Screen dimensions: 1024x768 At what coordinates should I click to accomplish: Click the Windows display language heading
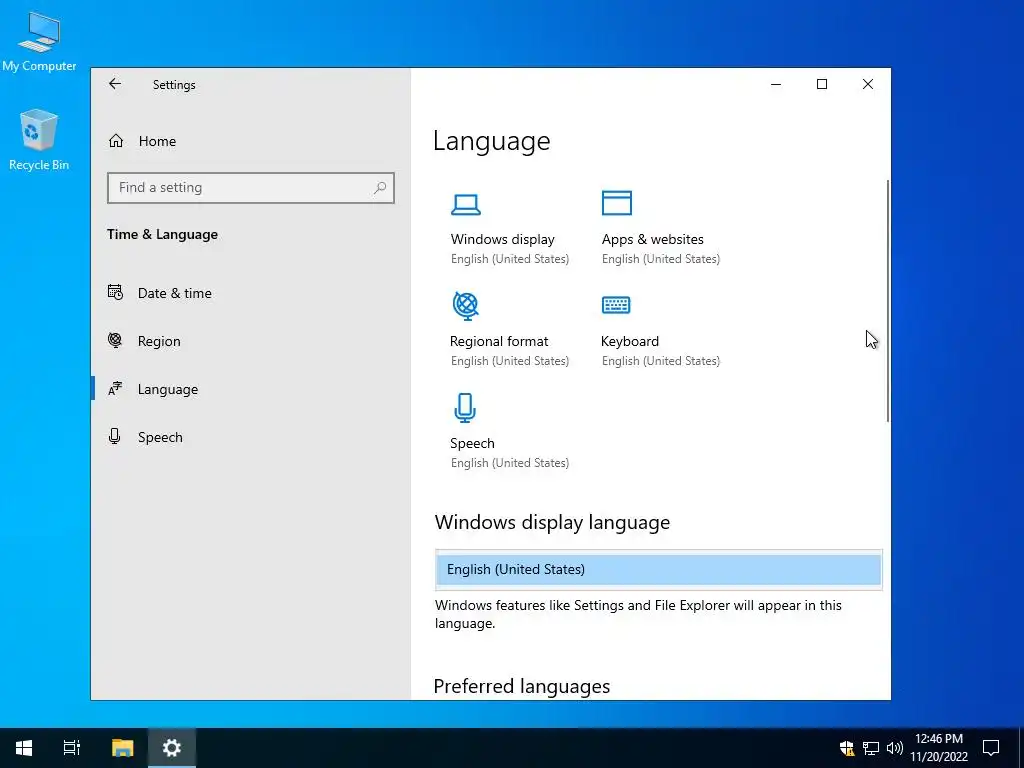(x=552, y=522)
